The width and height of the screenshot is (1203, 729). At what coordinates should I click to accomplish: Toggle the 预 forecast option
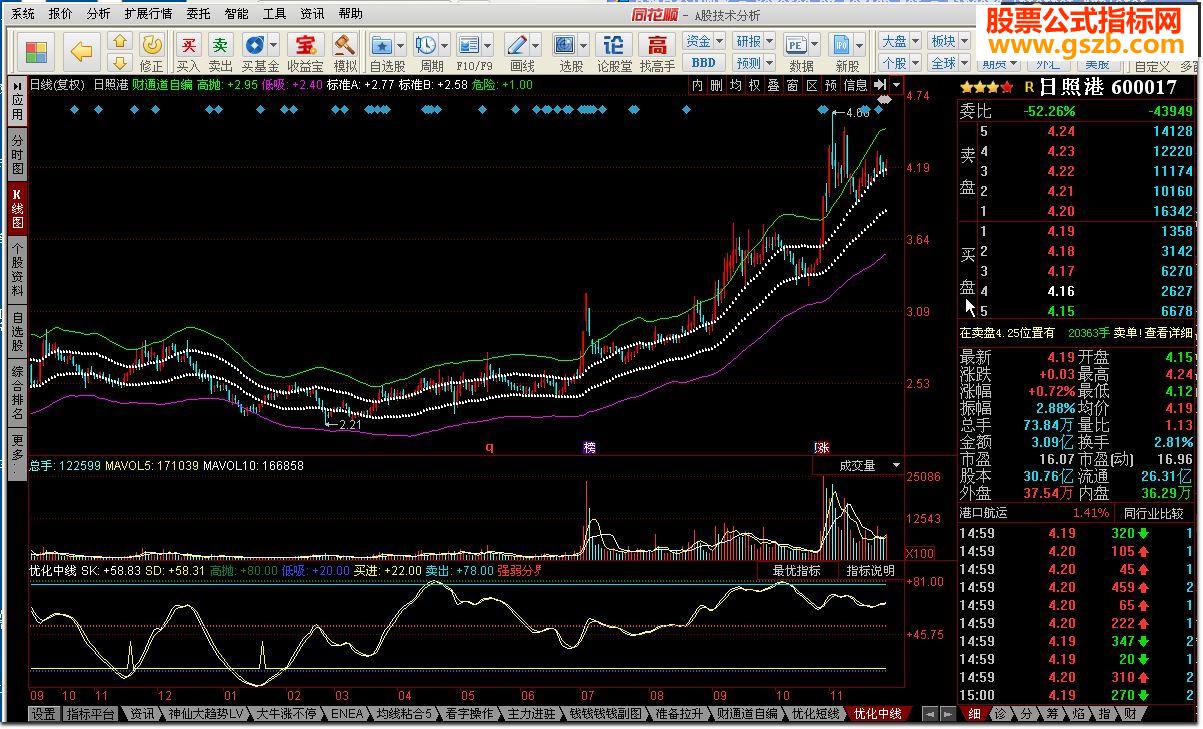830,85
